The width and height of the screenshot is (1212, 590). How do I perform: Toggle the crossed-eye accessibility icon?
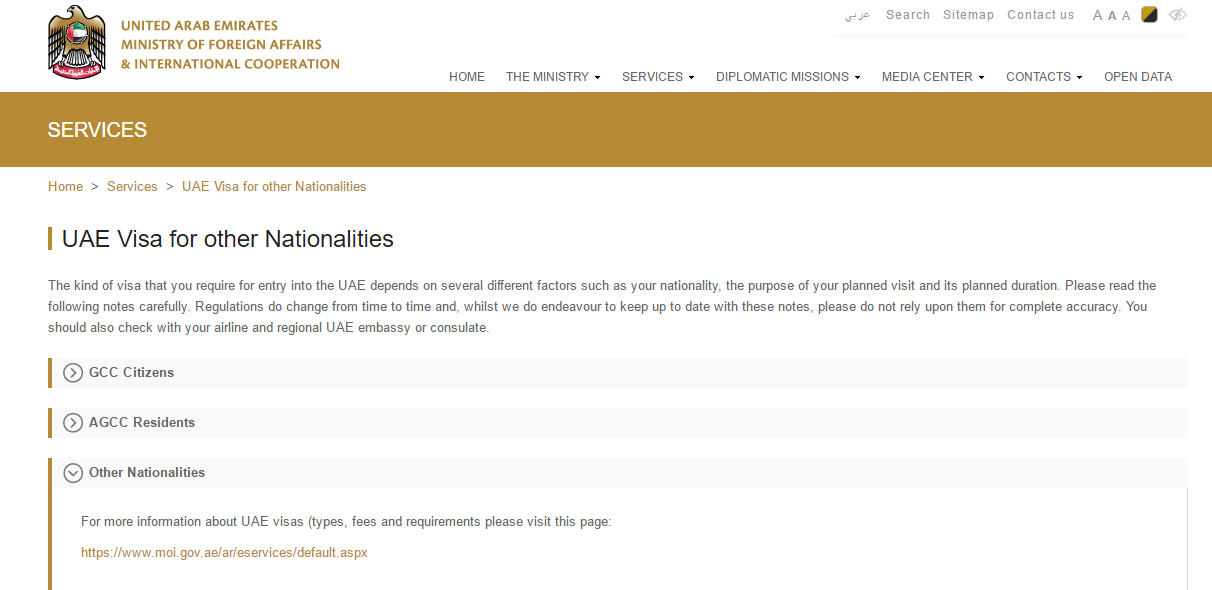click(1177, 15)
